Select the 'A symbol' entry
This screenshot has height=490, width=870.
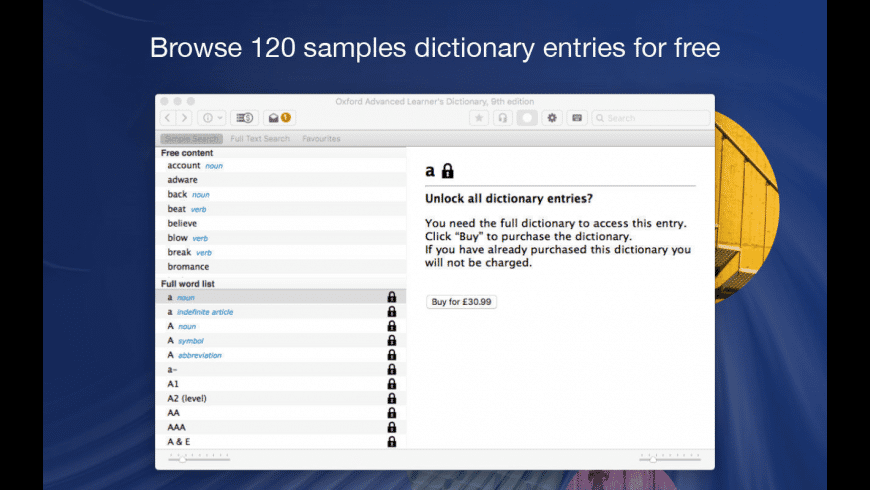point(281,341)
